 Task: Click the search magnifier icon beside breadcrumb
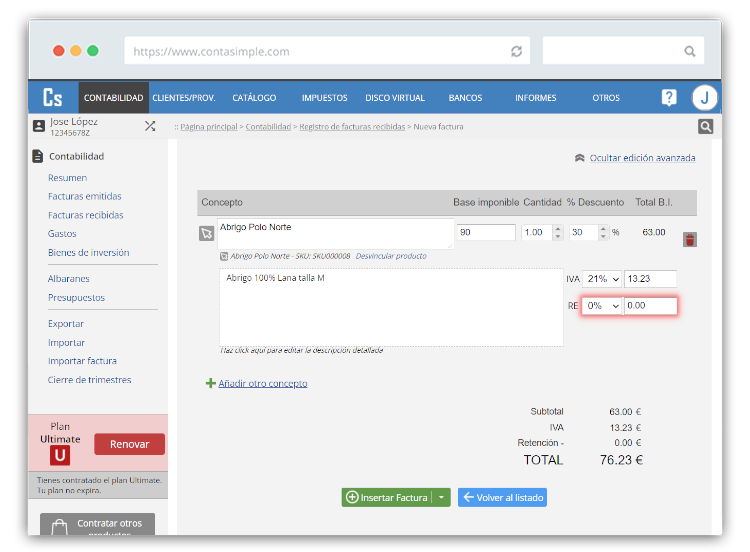pyautogui.click(x=706, y=127)
